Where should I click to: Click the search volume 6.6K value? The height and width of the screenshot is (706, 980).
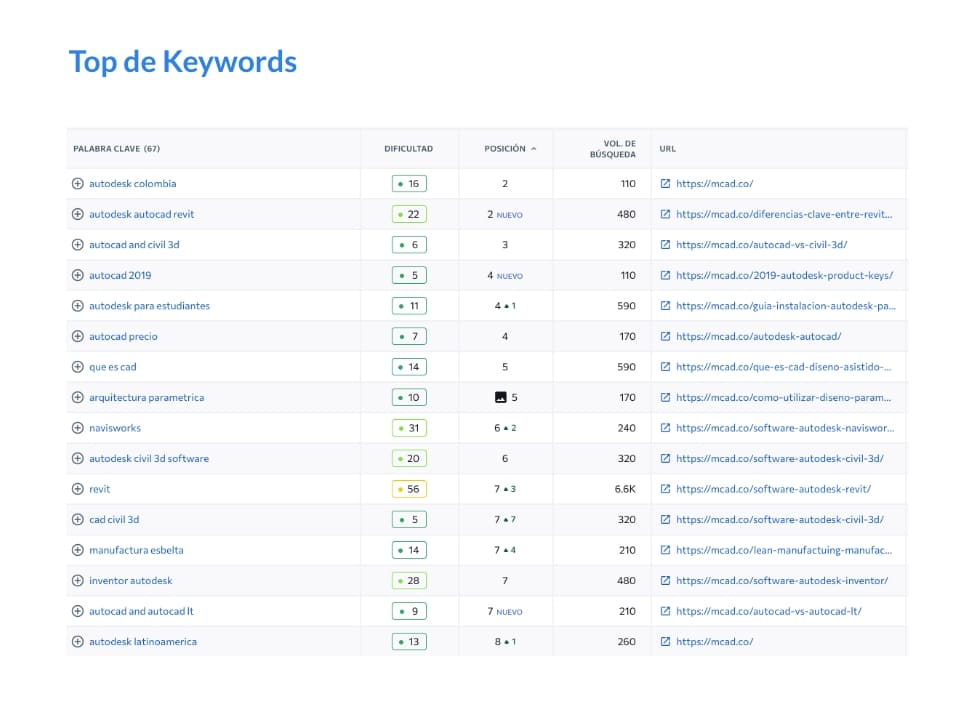[625, 489]
